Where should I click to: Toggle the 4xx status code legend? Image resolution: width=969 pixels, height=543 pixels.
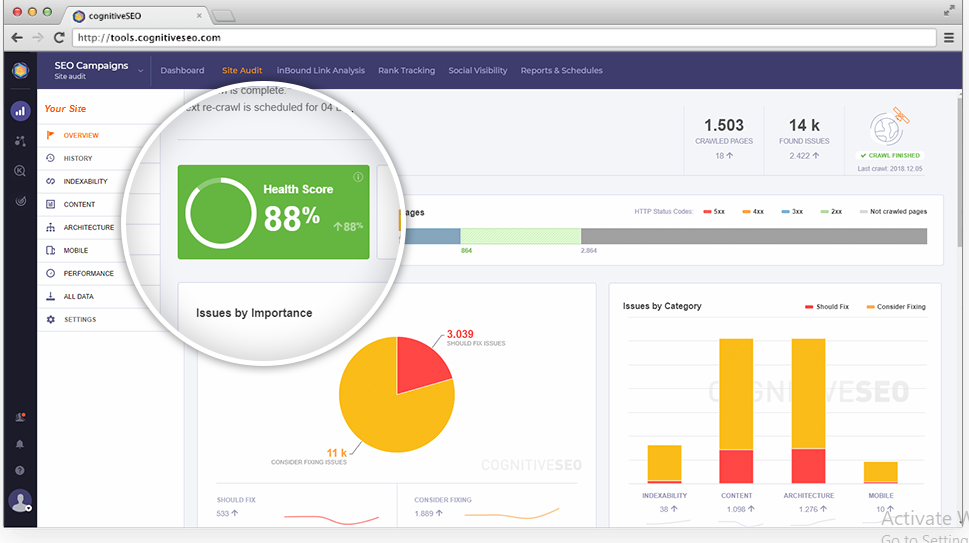tap(753, 211)
